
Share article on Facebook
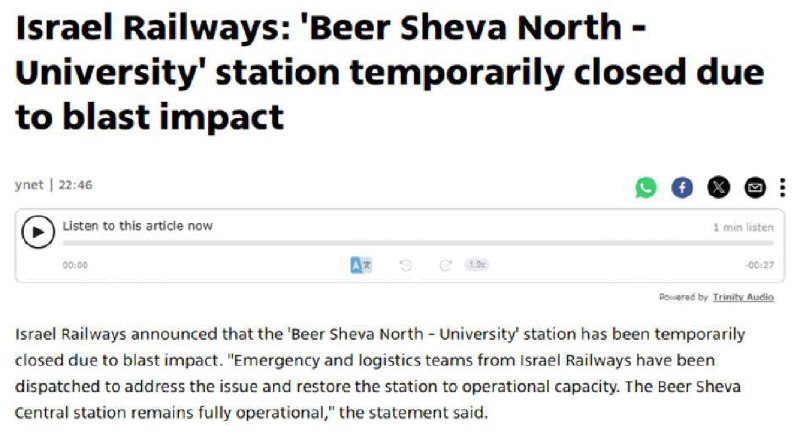(682, 187)
